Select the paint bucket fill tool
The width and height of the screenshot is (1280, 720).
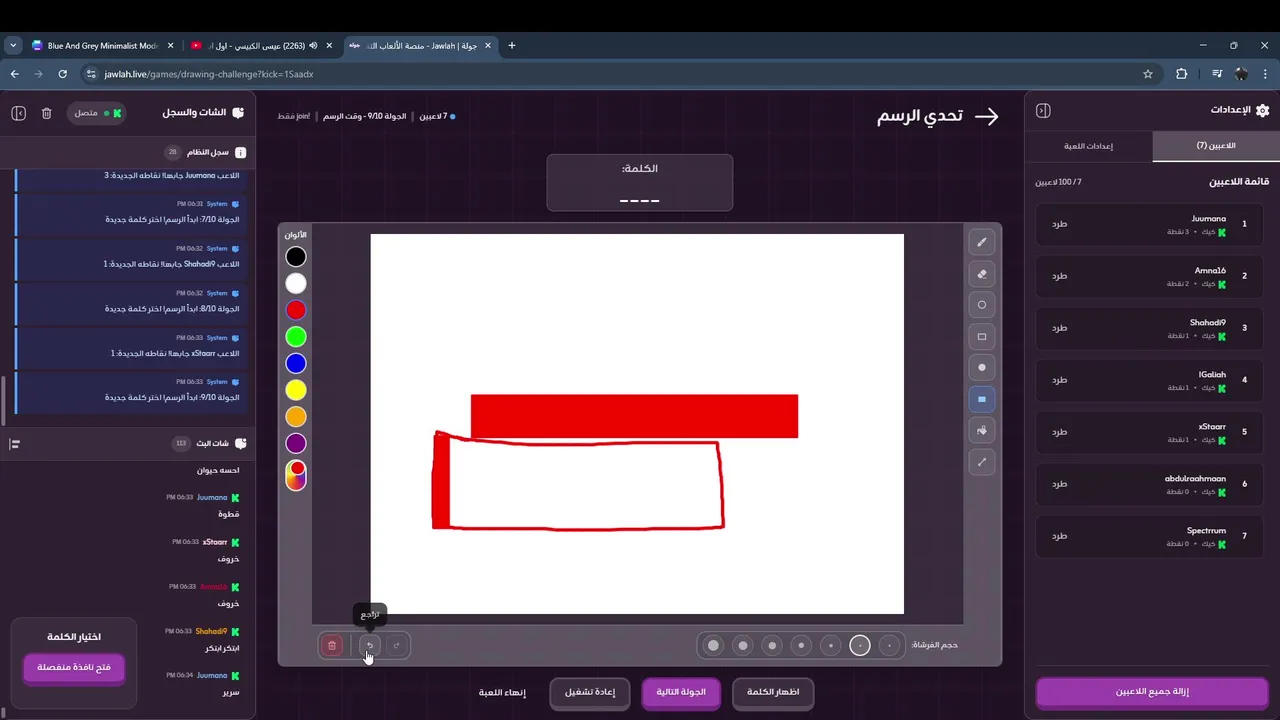click(x=981, y=431)
